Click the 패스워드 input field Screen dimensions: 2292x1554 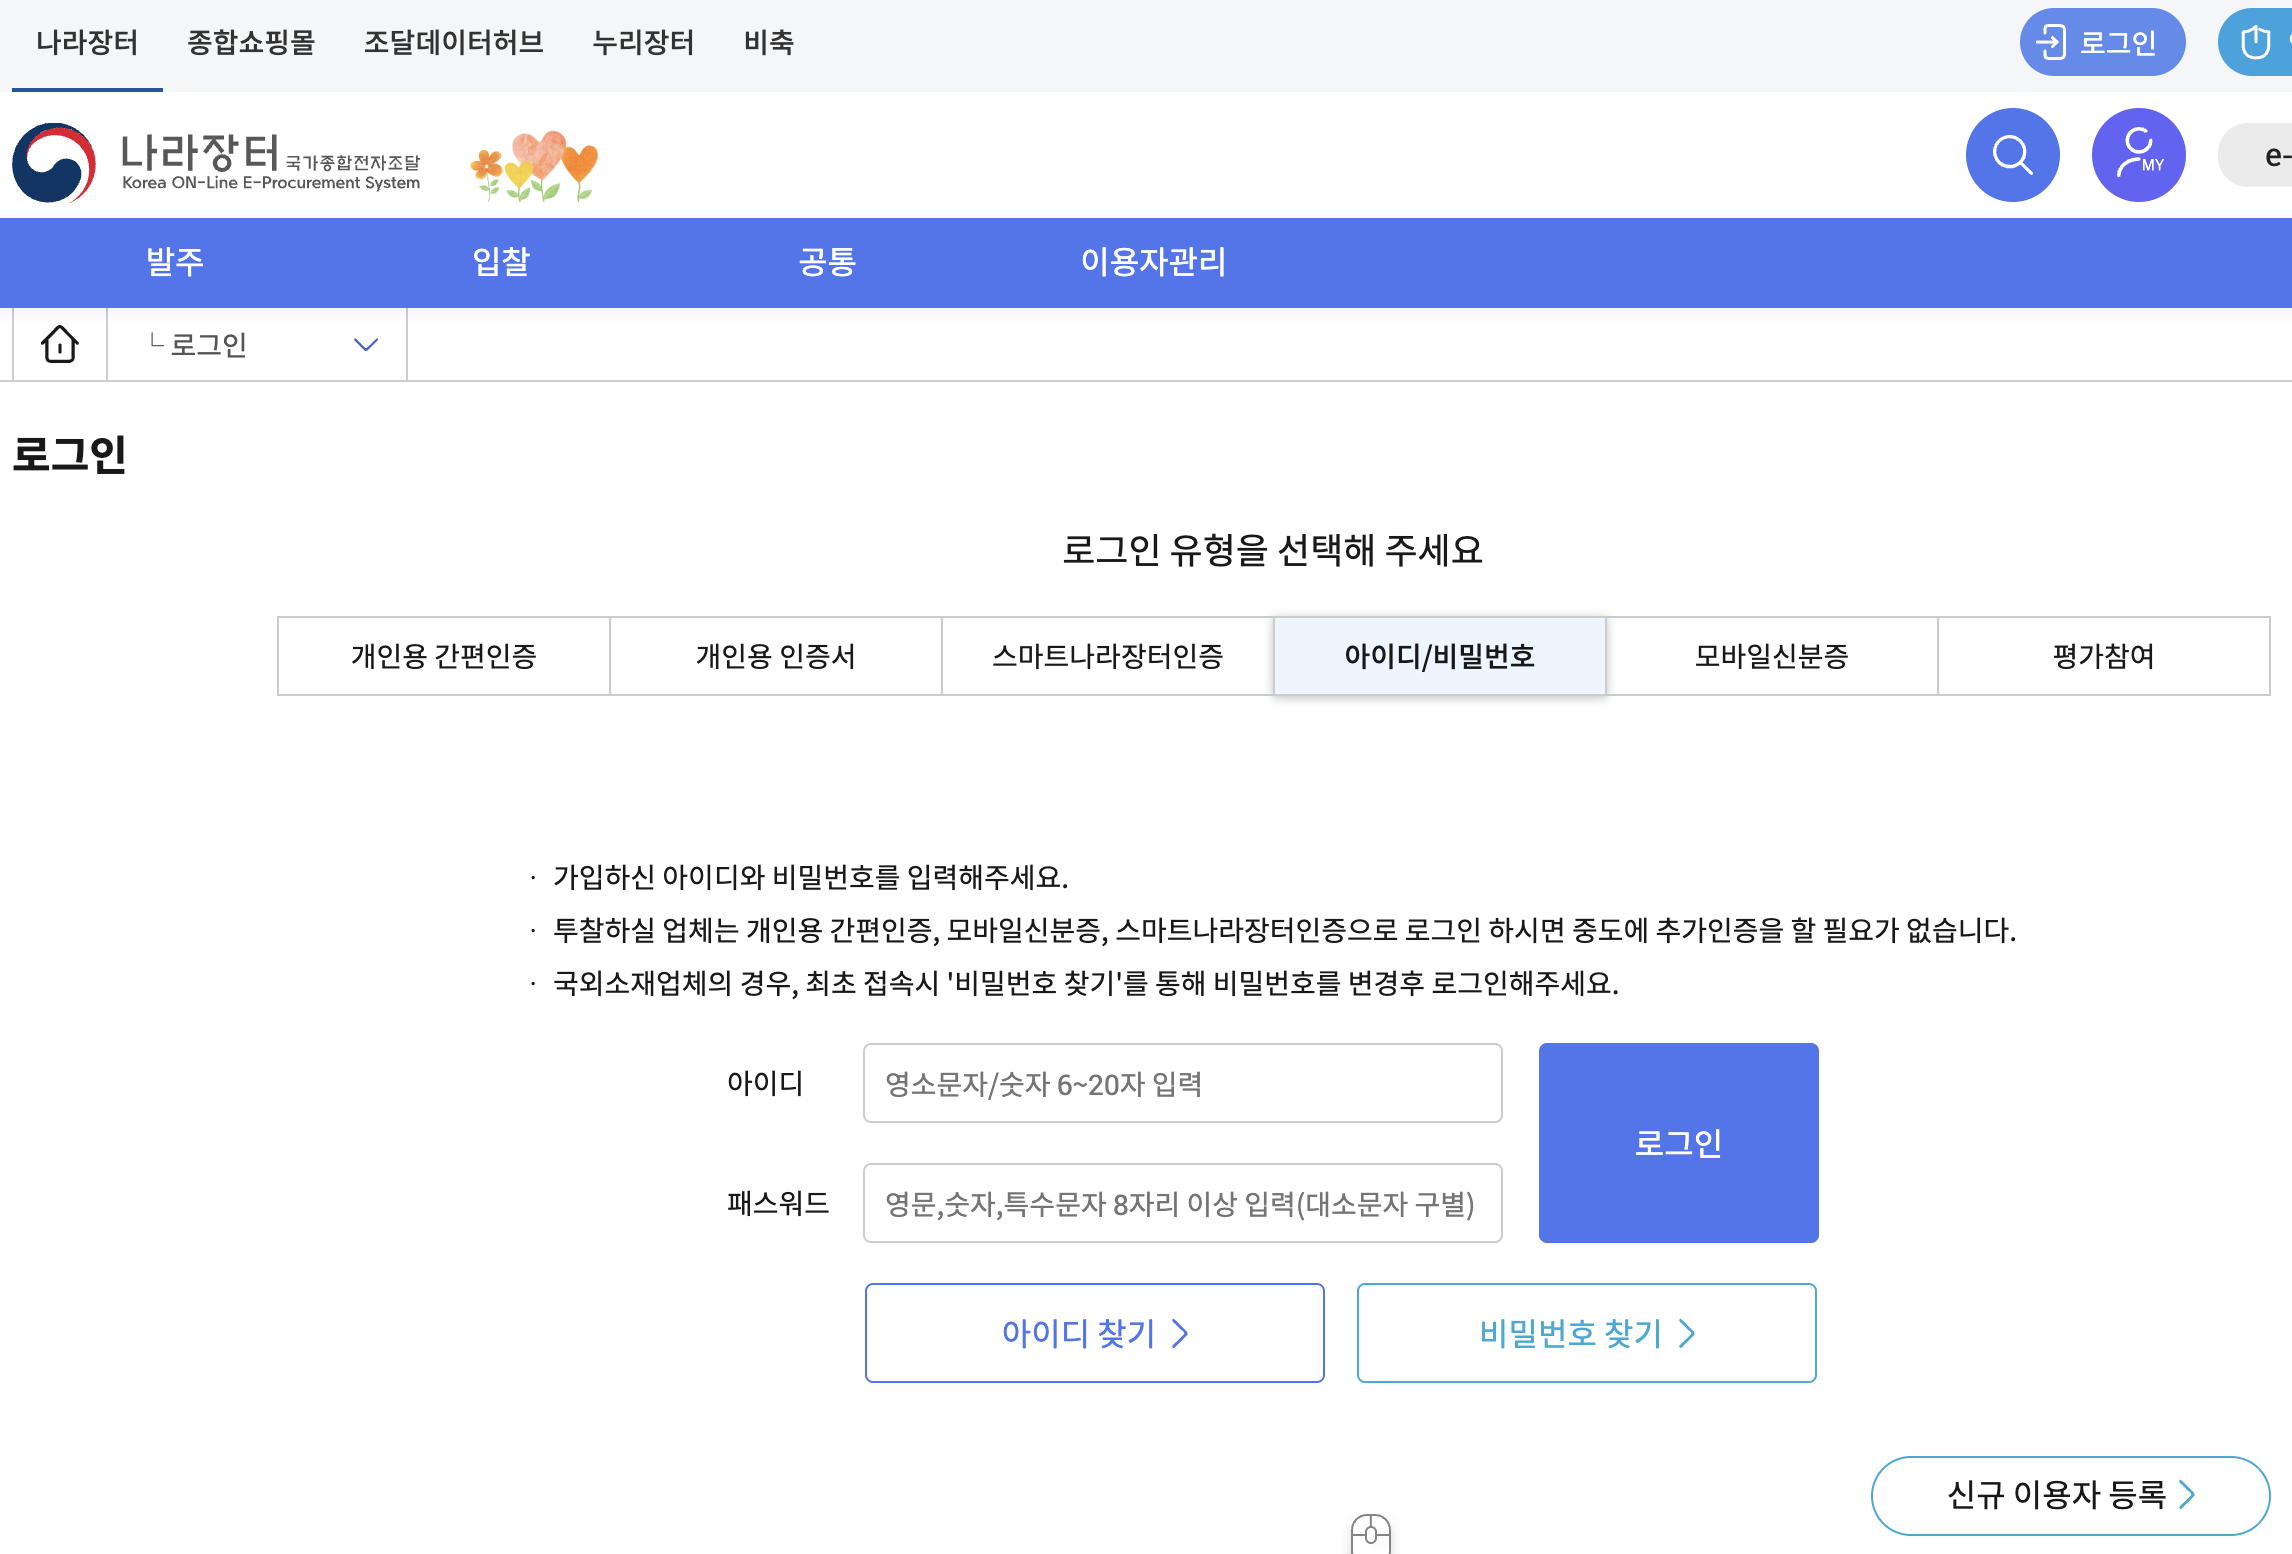(x=1182, y=1203)
